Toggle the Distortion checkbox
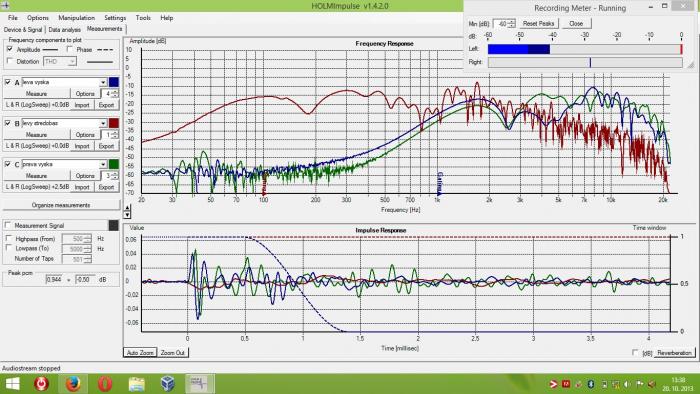 (x=10, y=61)
